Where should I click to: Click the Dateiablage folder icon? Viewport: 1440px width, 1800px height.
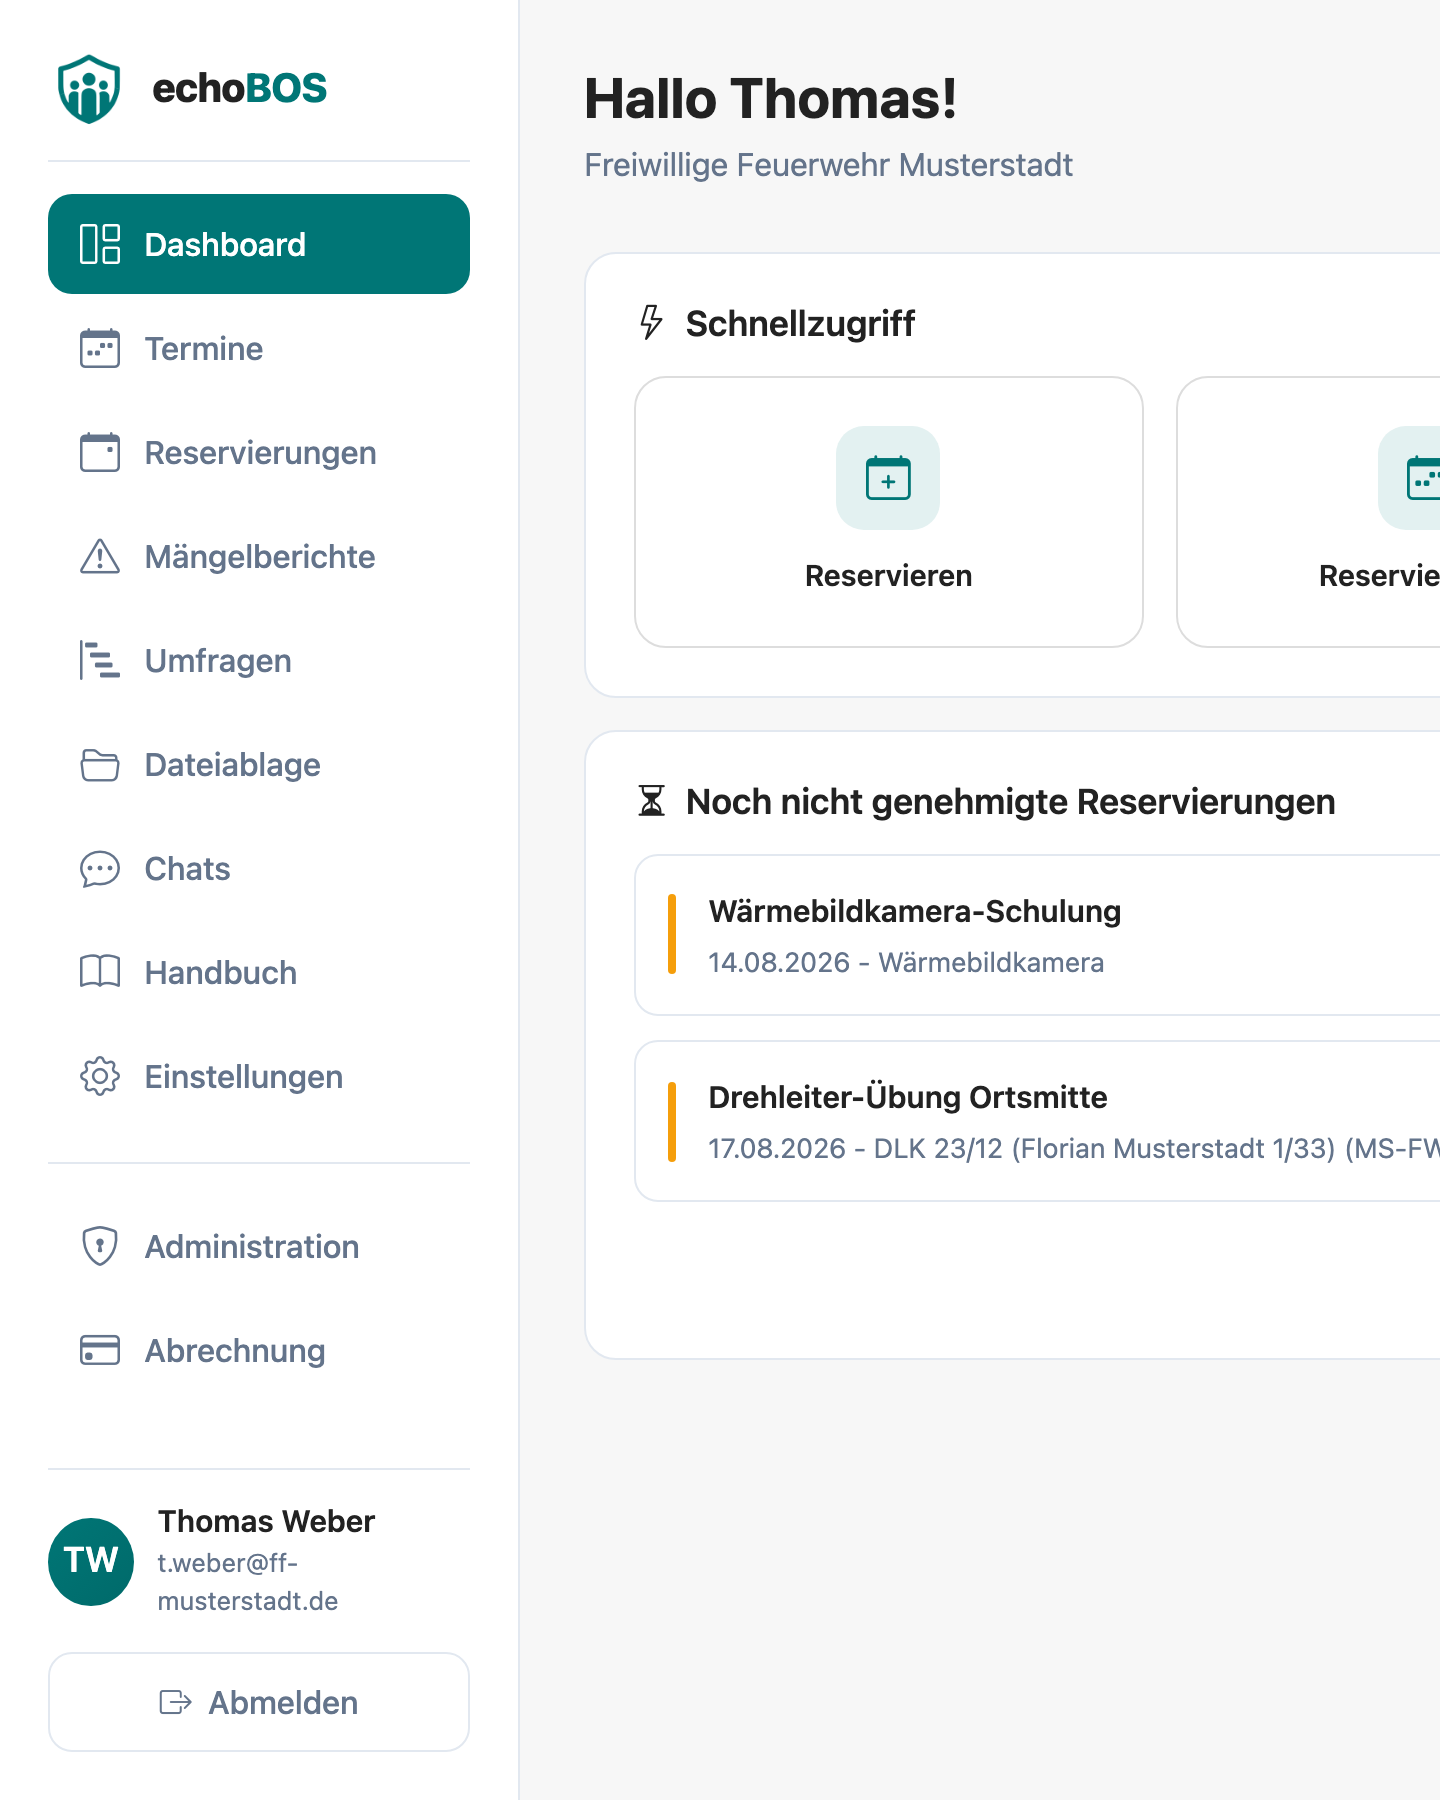[x=100, y=764]
